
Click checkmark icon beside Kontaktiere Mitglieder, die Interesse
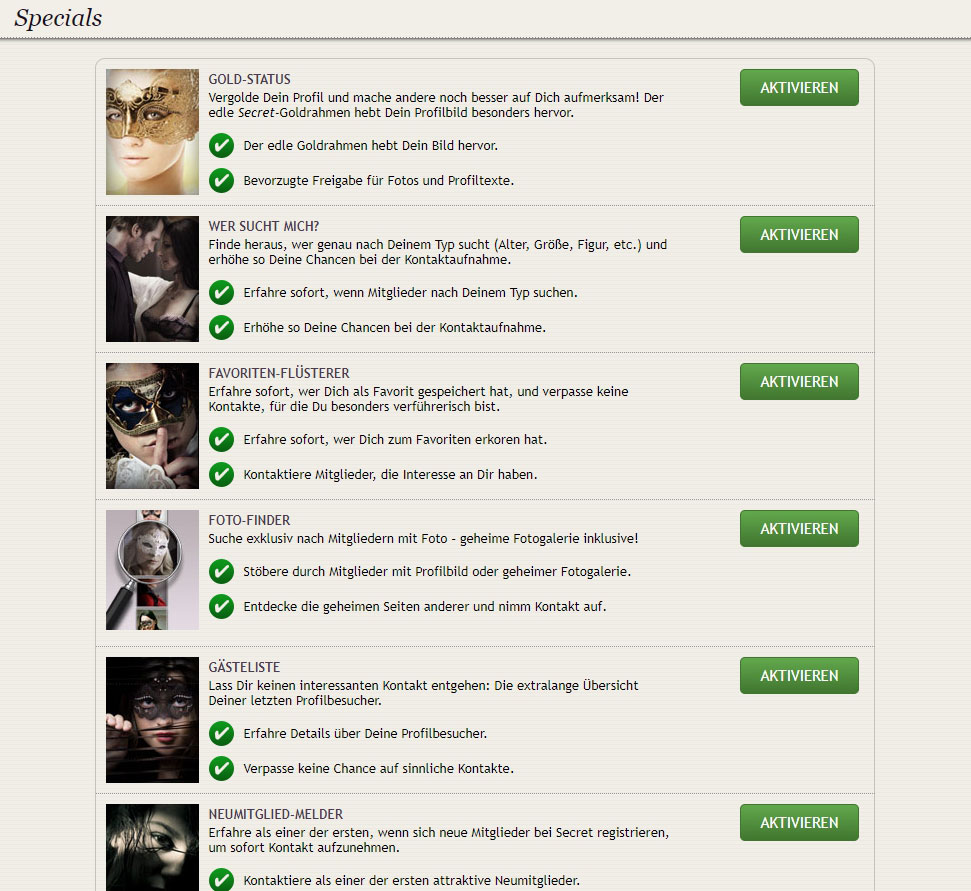coord(221,475)
